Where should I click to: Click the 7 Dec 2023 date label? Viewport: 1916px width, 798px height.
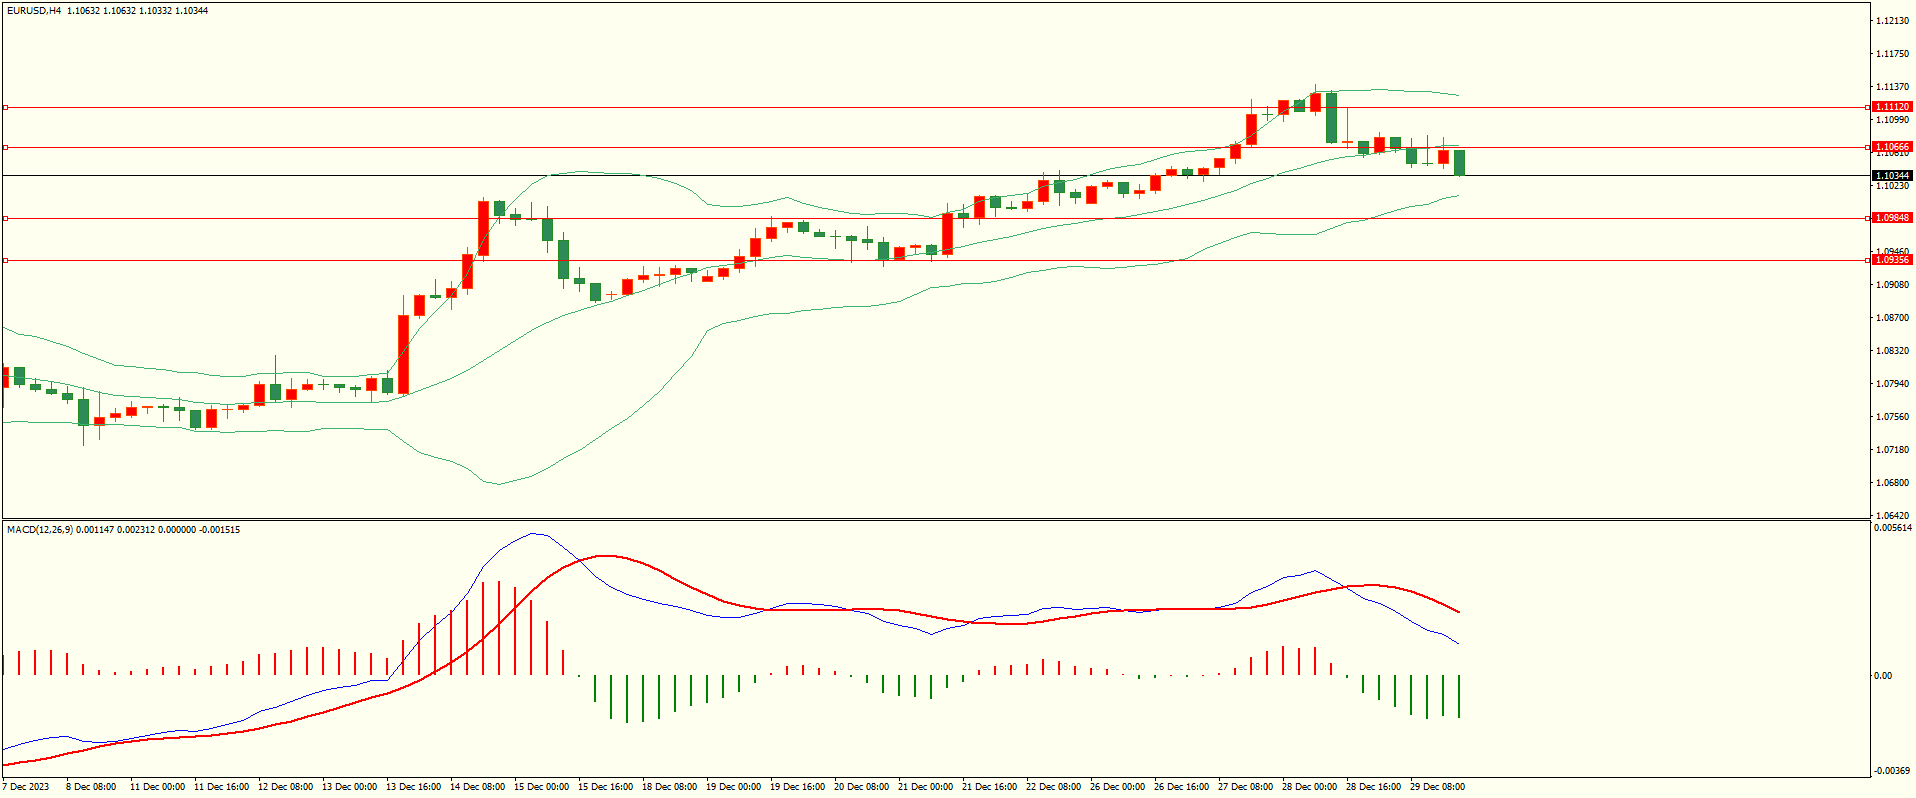tap(27, 787)
